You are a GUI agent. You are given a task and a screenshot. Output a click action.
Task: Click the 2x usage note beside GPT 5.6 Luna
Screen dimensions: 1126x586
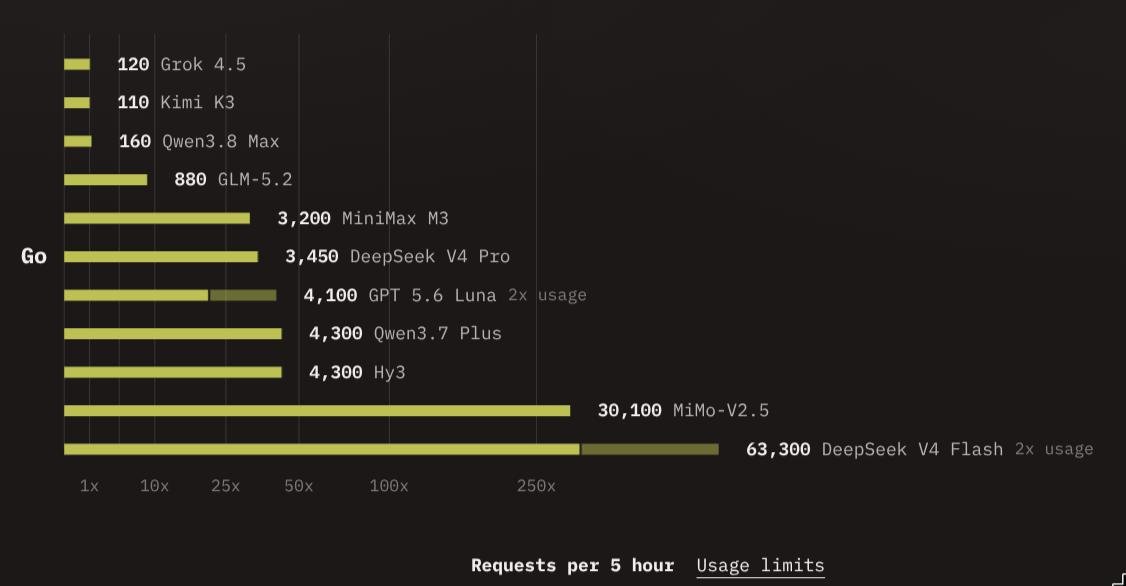coord(547,295)
